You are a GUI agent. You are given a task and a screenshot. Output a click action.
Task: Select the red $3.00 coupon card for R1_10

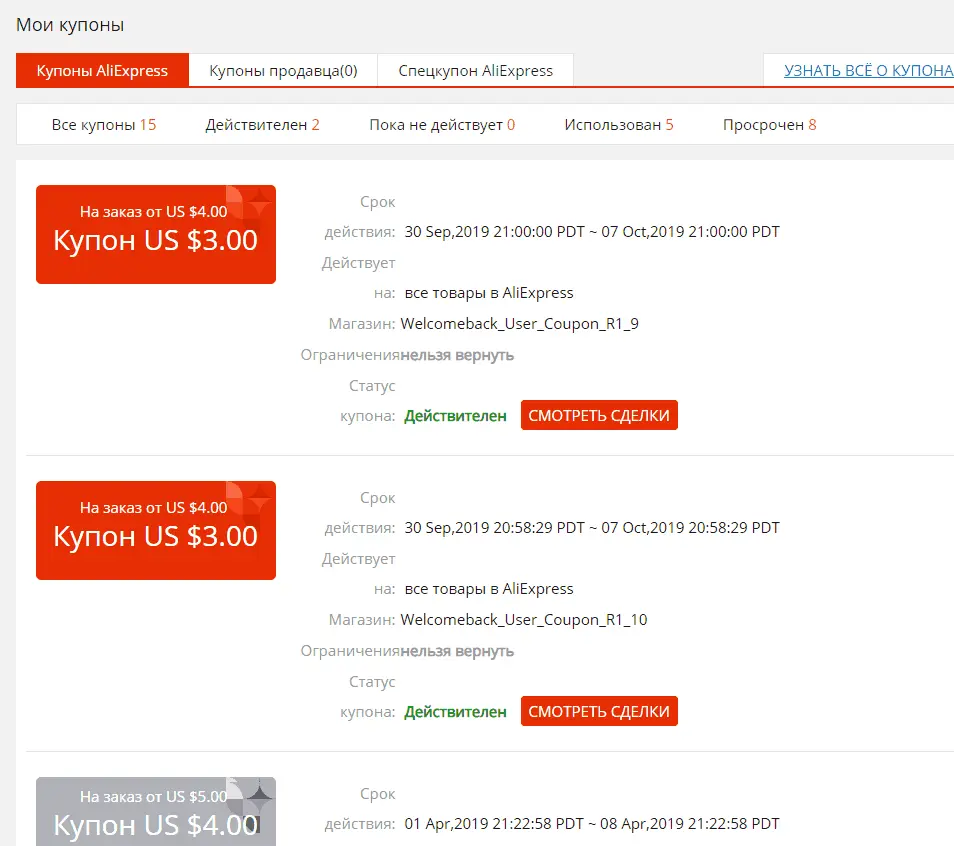click(x=156, y=530)
